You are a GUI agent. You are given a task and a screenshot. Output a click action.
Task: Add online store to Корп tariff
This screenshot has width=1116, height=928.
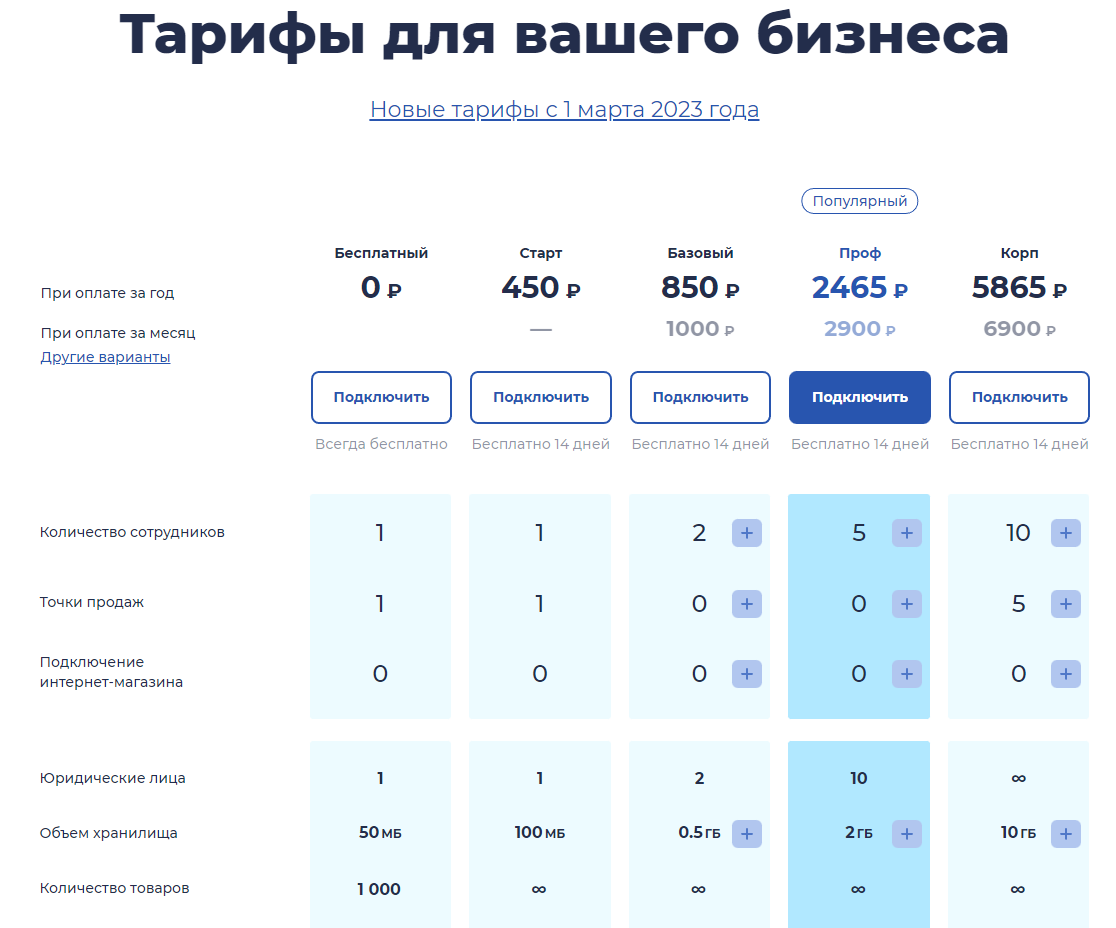pyautogui.click(x=1066, y=674)
